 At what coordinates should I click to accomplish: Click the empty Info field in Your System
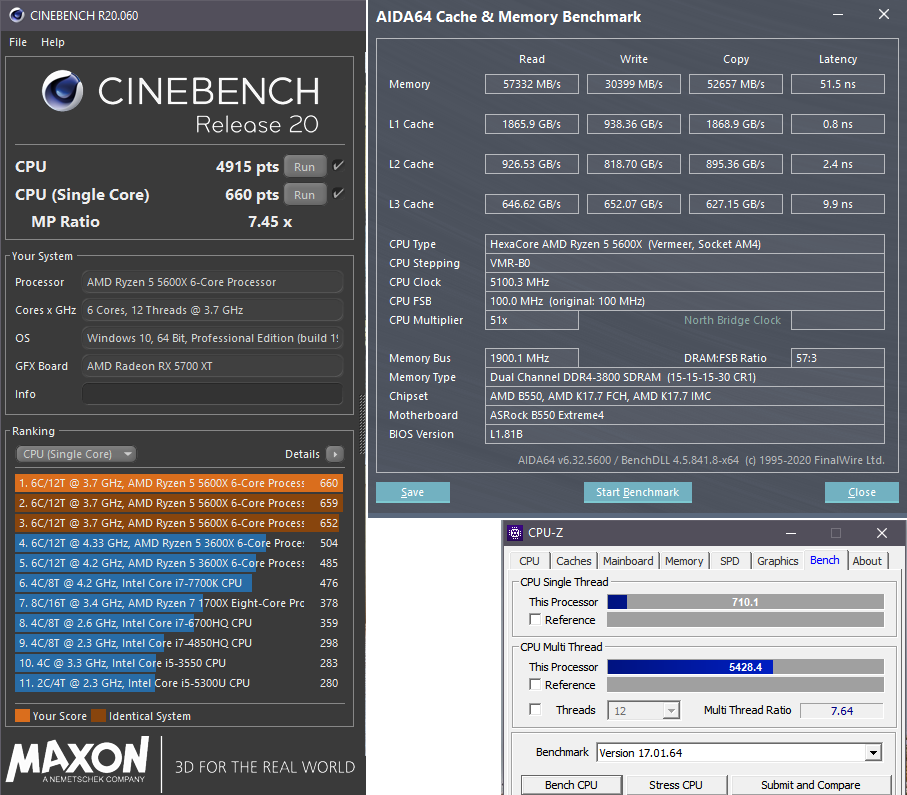pyautogui.click(x=212, y=394)
